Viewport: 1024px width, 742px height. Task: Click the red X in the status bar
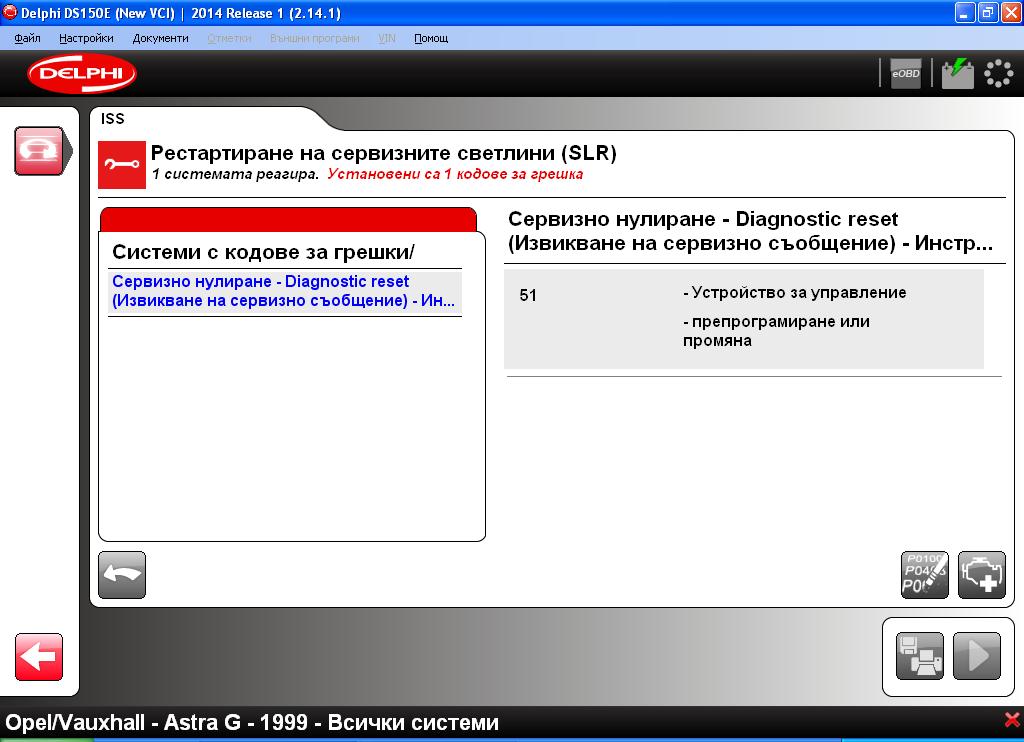point(1012,720)
